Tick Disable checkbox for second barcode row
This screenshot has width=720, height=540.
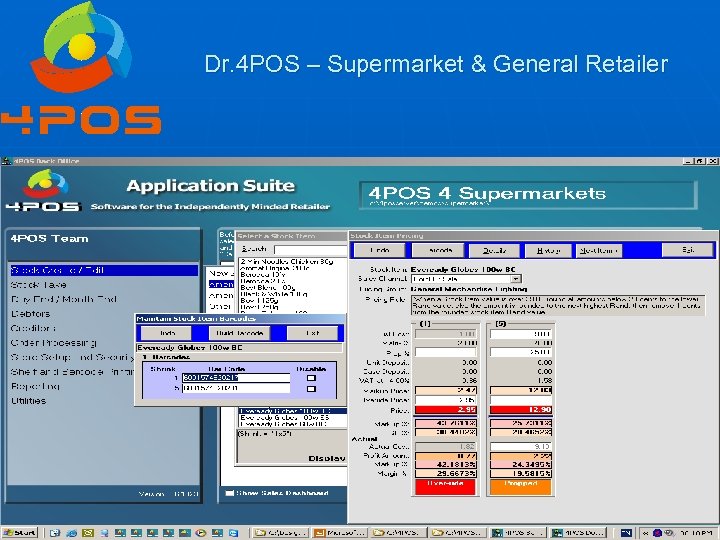coord(311,389)
